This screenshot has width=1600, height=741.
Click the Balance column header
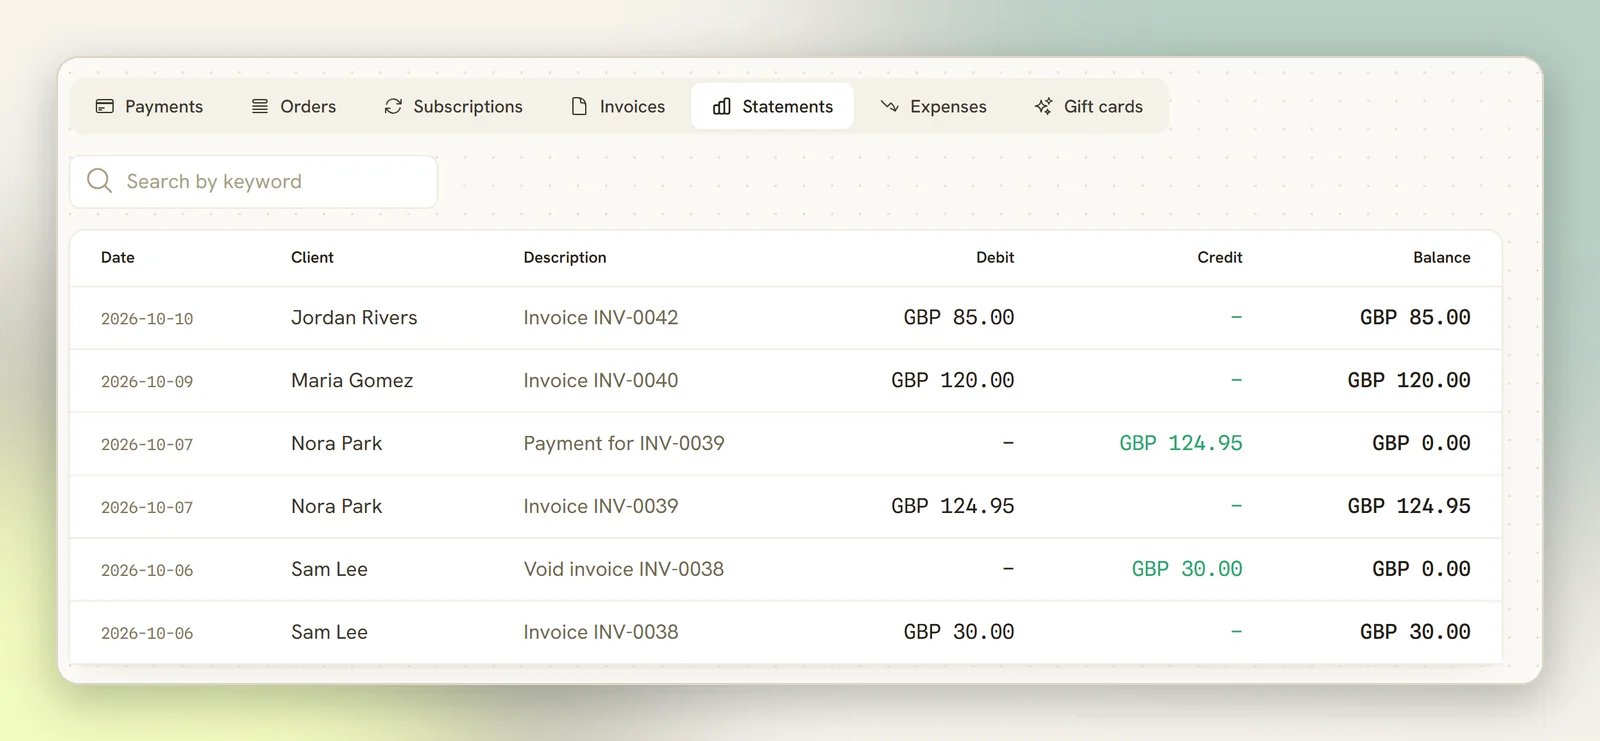(x=1442, y=257)
